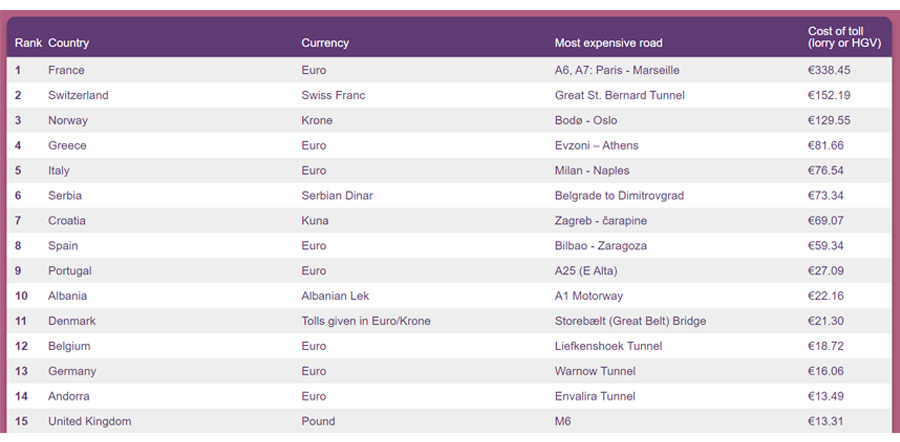The height and width of the screenshot is (442, 900).
Task: Select the Great St. Bernard Tunnel cell
Action: coord(621,95)
